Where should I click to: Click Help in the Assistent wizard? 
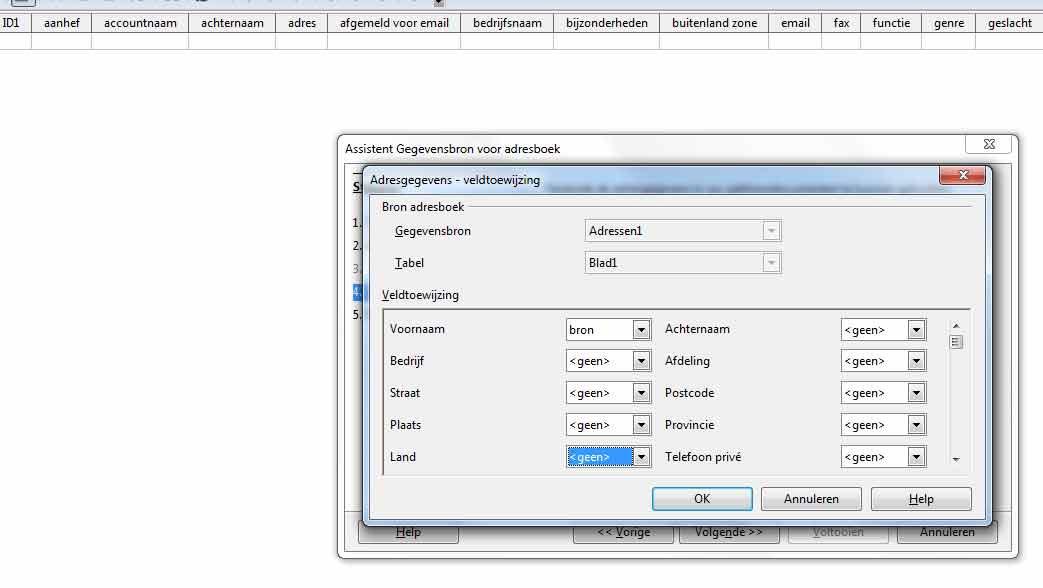coord(408,533)
